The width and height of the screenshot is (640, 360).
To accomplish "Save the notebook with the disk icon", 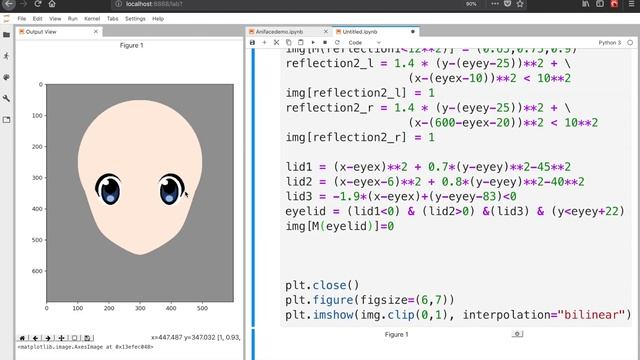I will pos(252,42).
